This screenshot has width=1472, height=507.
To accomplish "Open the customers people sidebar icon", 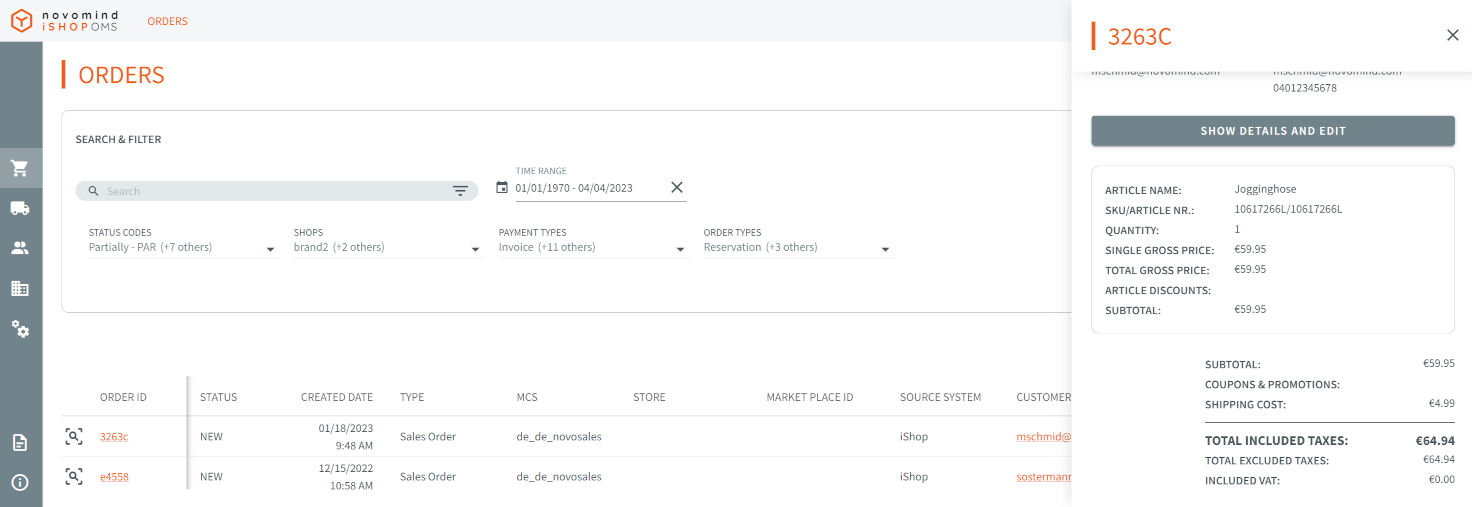I will tap(20, 248).
